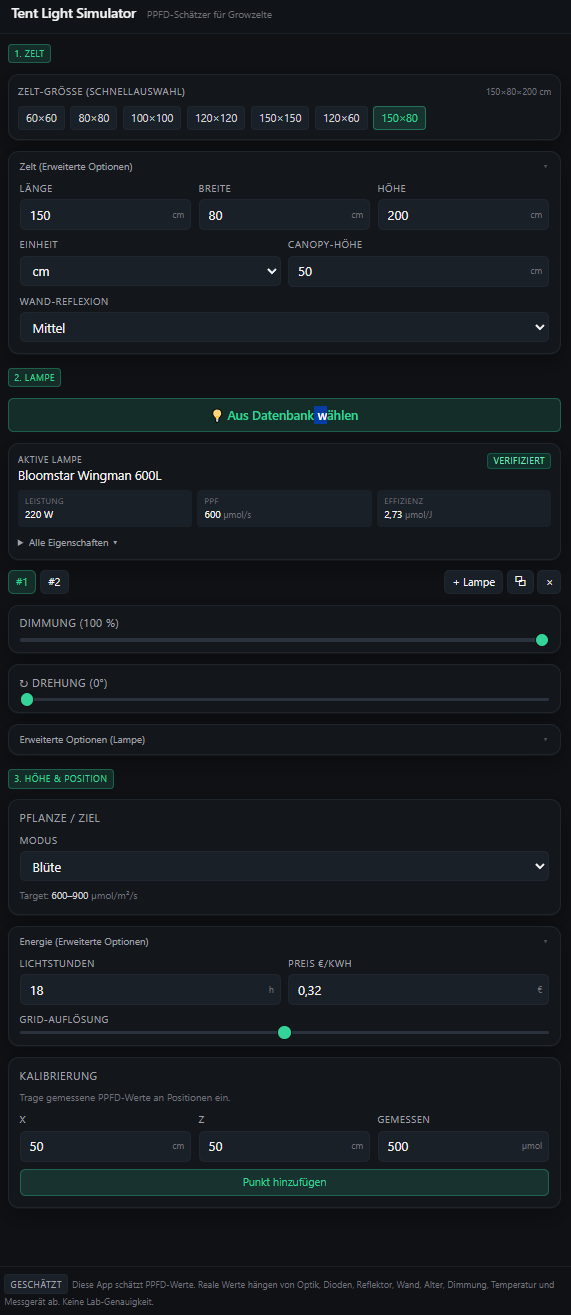Viewport: 571px width, 1315px height.
Task: Click the + Lampe button
Action: point(473,582)
